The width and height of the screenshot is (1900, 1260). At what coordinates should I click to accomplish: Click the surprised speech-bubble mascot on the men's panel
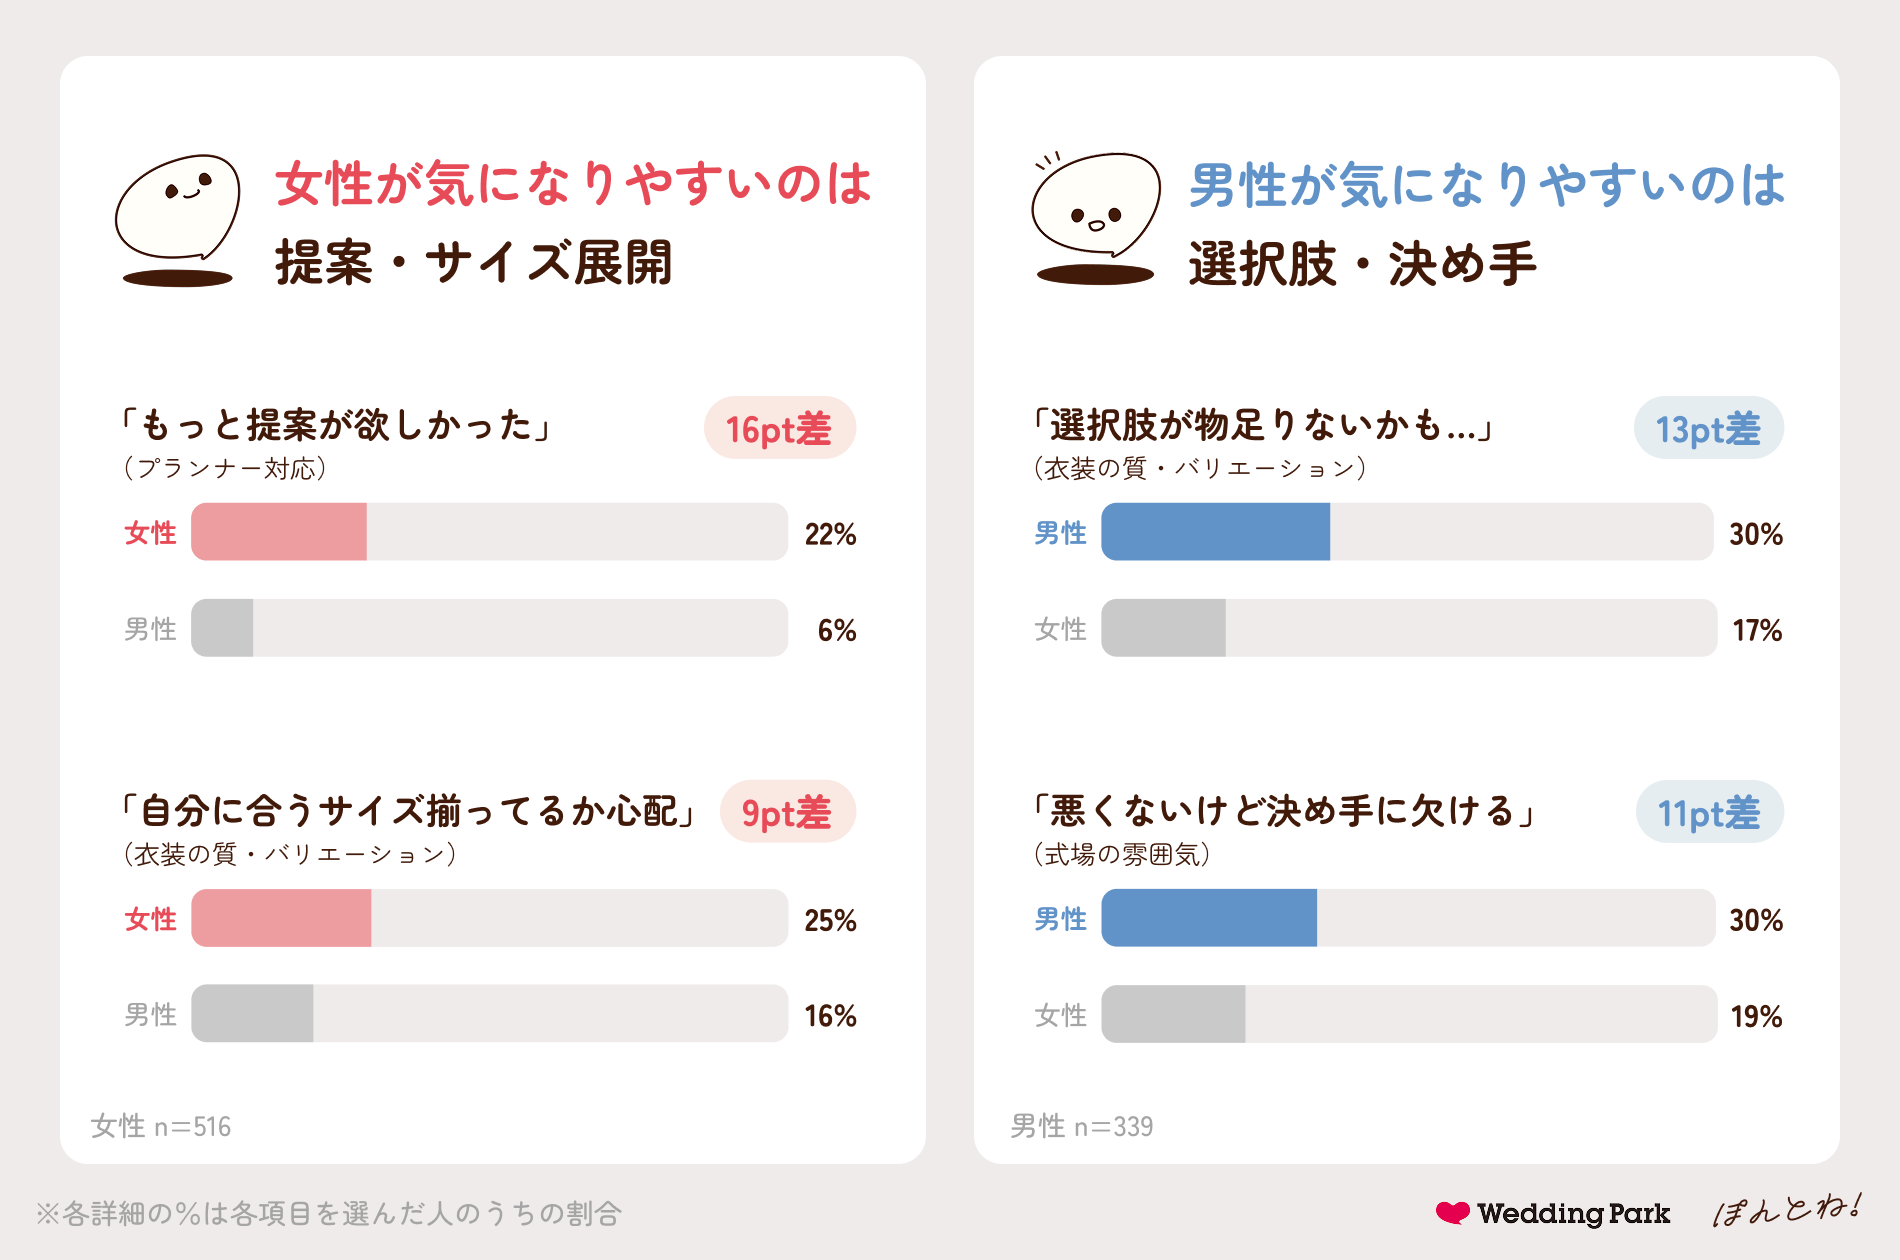[1096, 218]
